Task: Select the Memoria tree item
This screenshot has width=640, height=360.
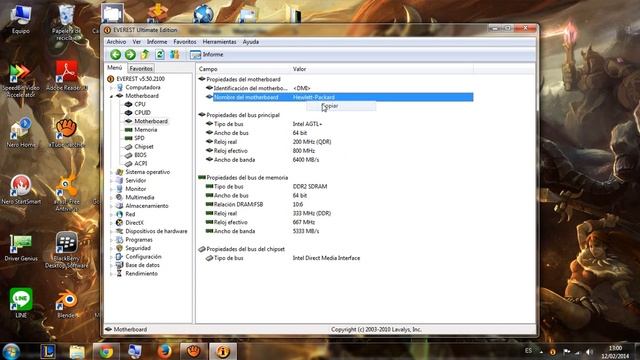Action: [145, 129]
